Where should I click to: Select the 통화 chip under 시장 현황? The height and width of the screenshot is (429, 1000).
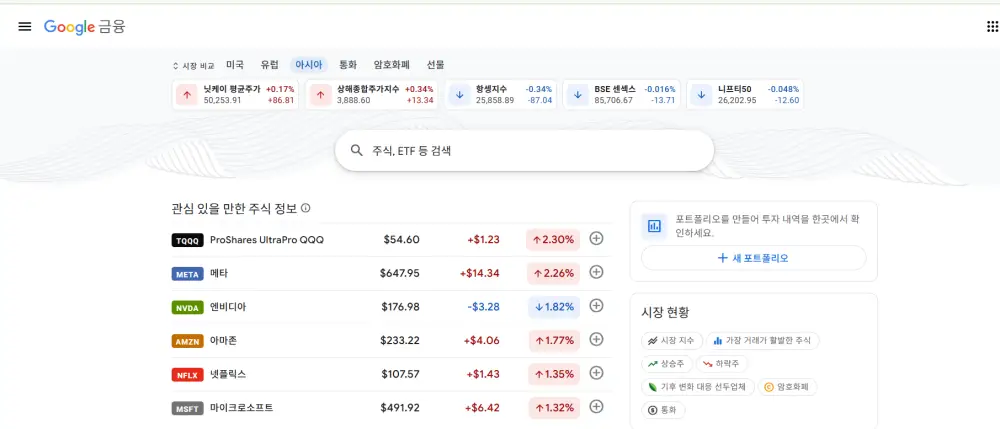click(663, 411)
